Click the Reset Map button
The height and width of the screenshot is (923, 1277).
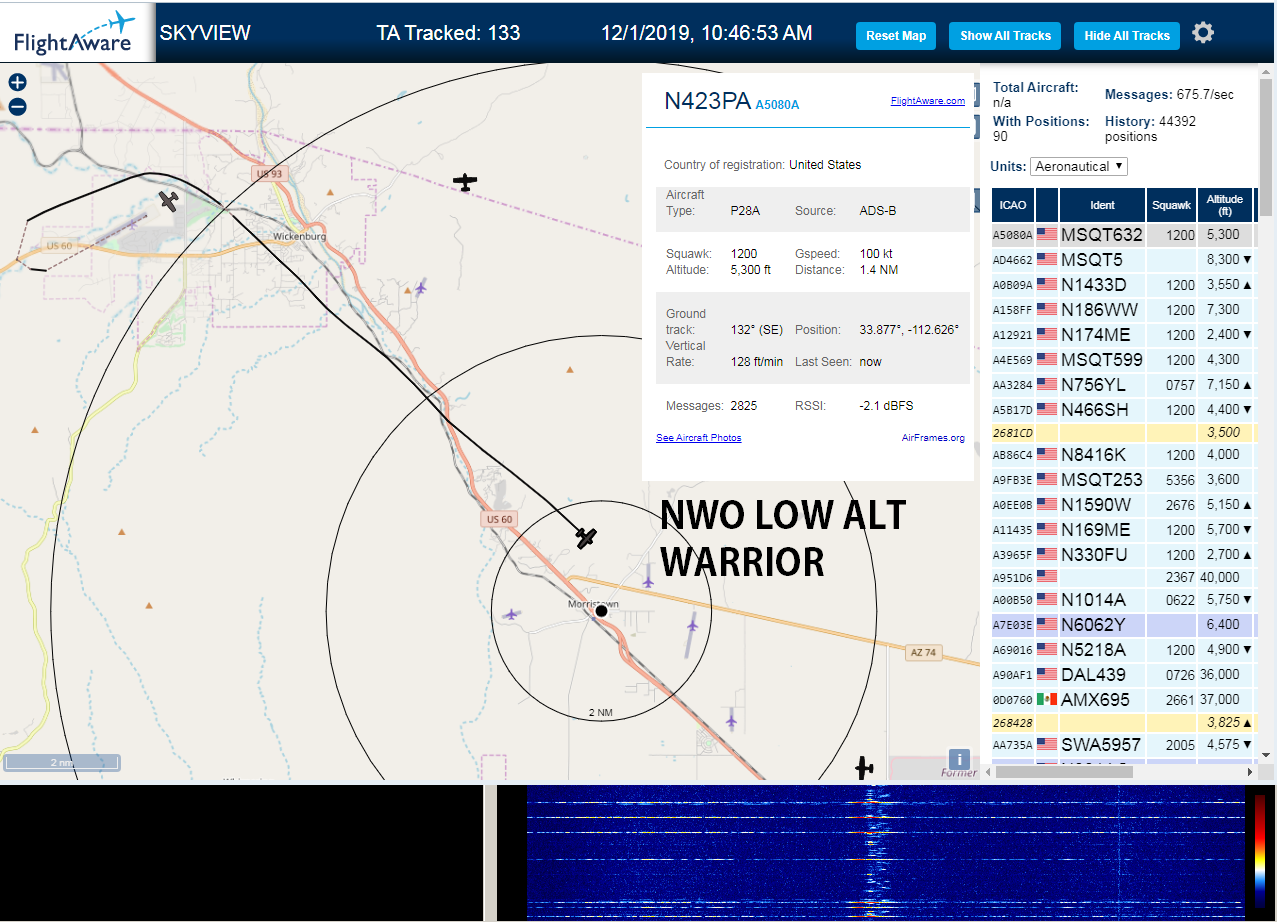[x=896, y=36]
